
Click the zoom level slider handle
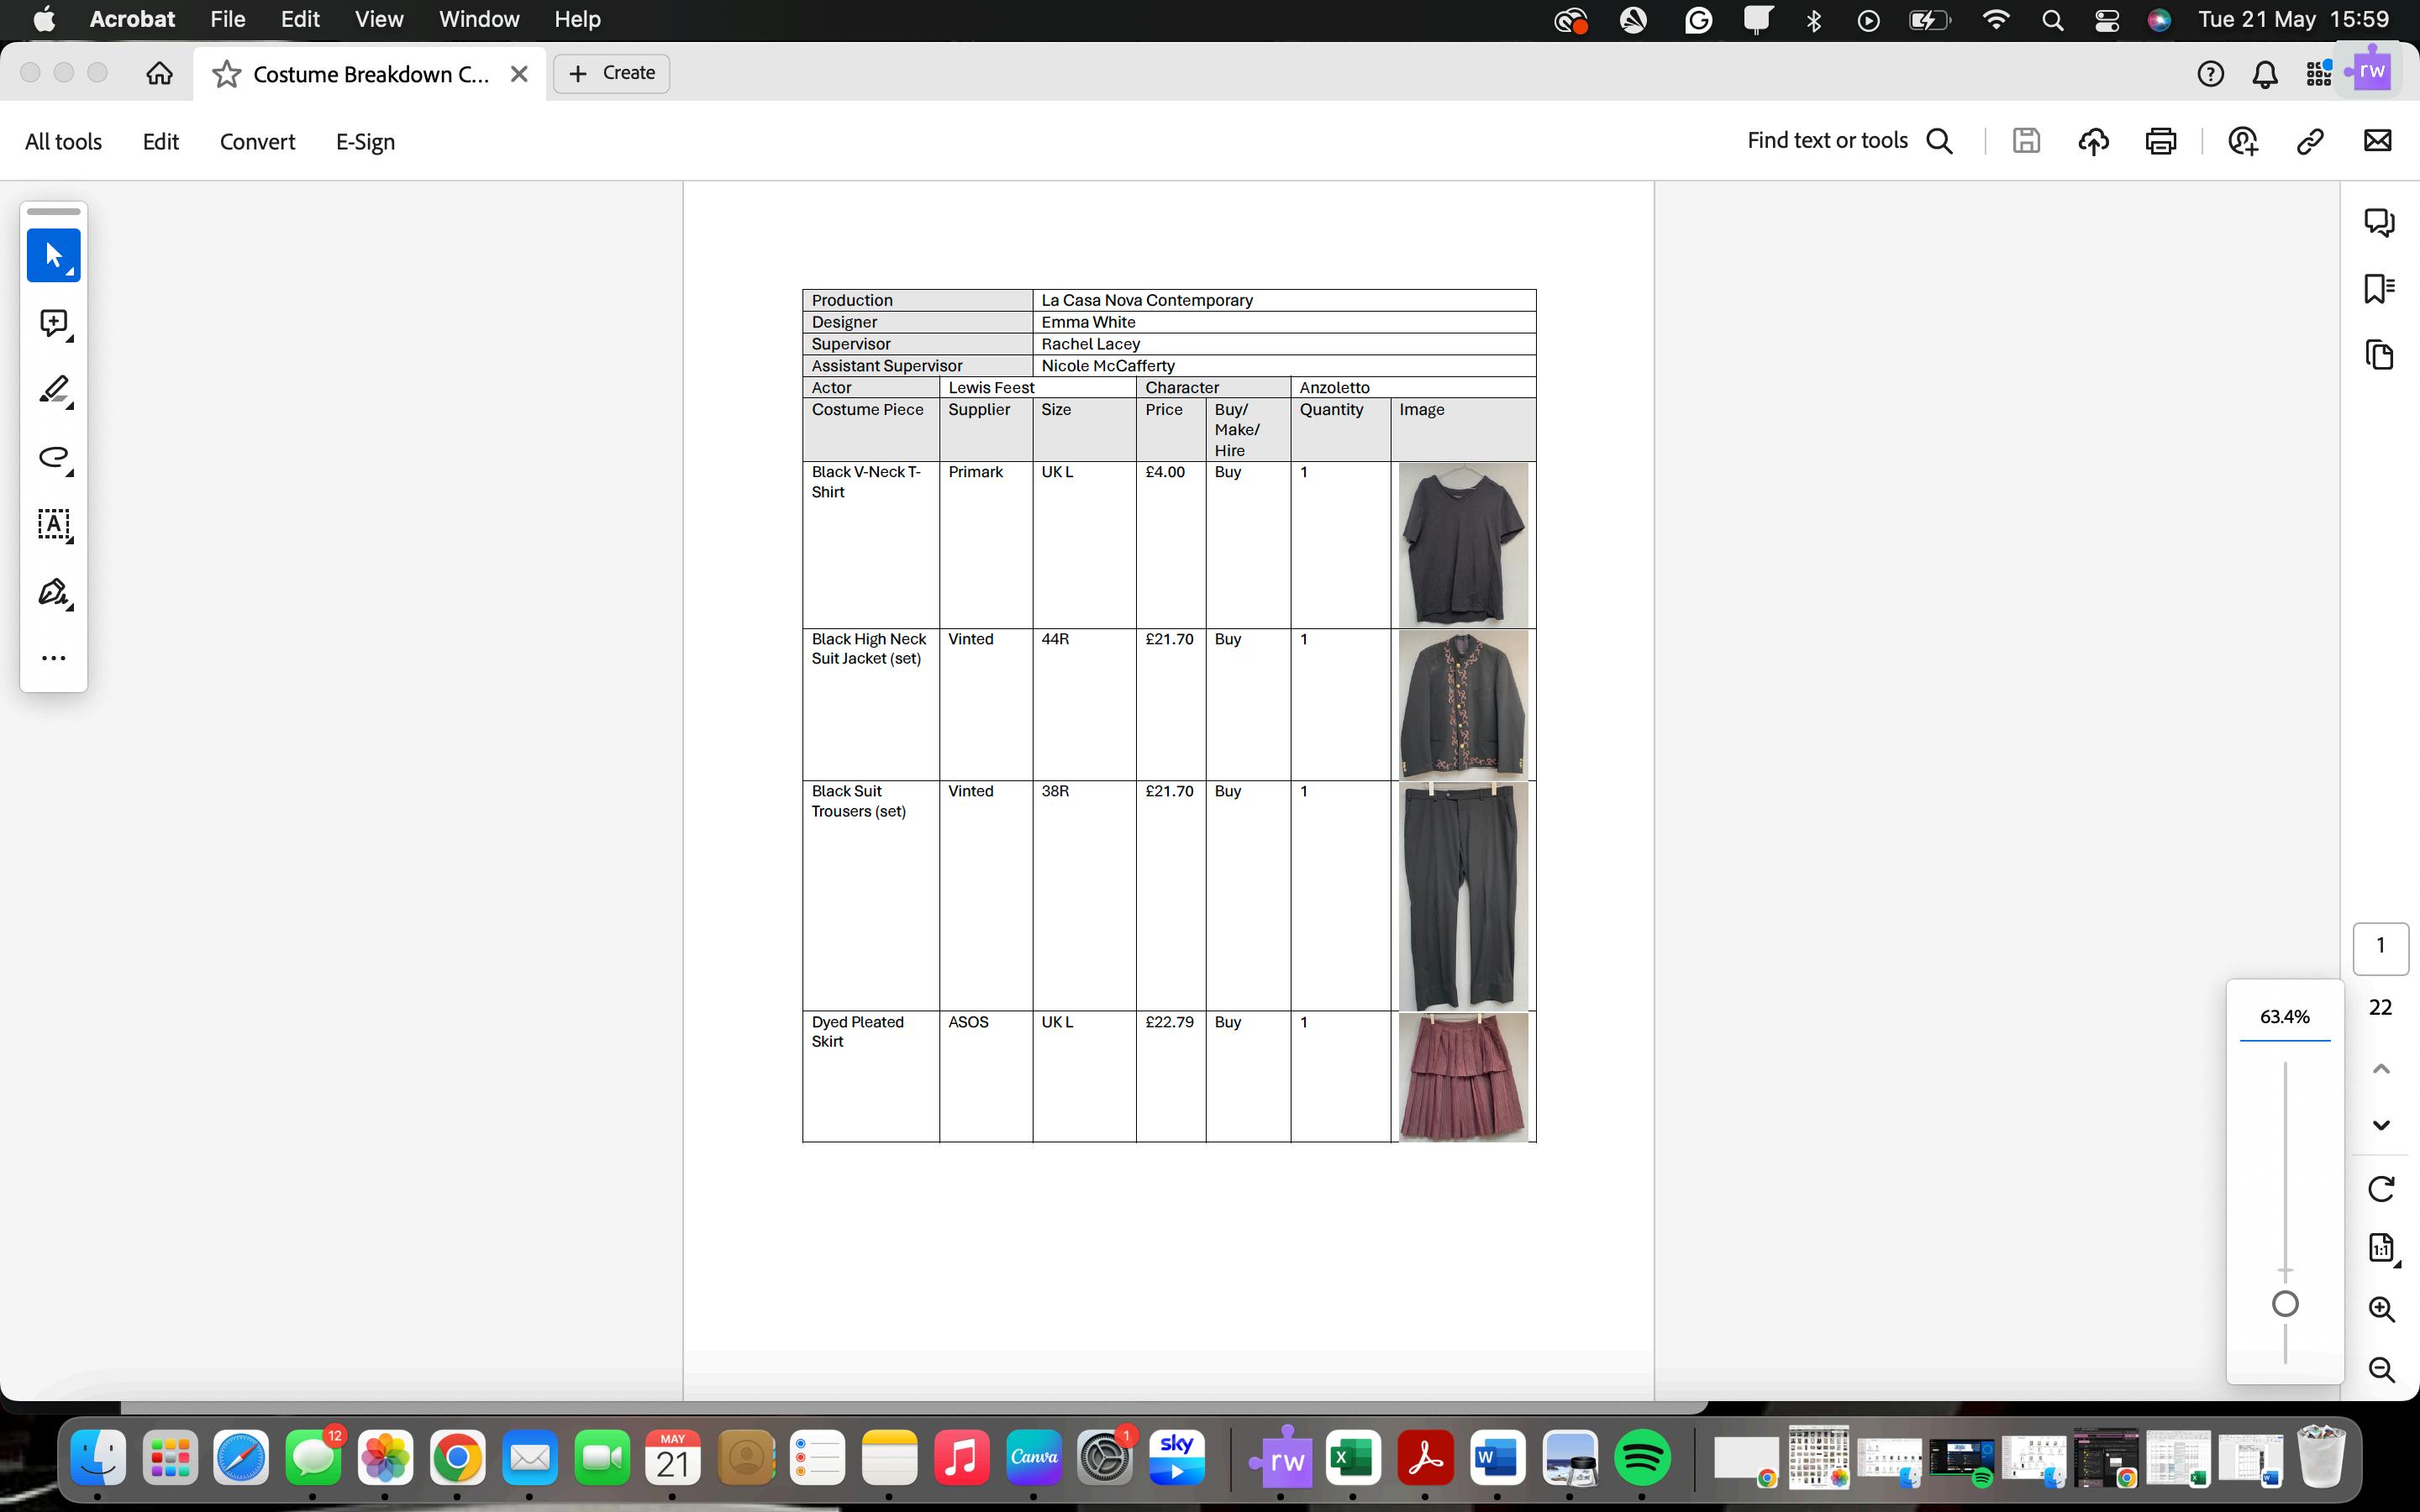(x=2285, y=1304)
